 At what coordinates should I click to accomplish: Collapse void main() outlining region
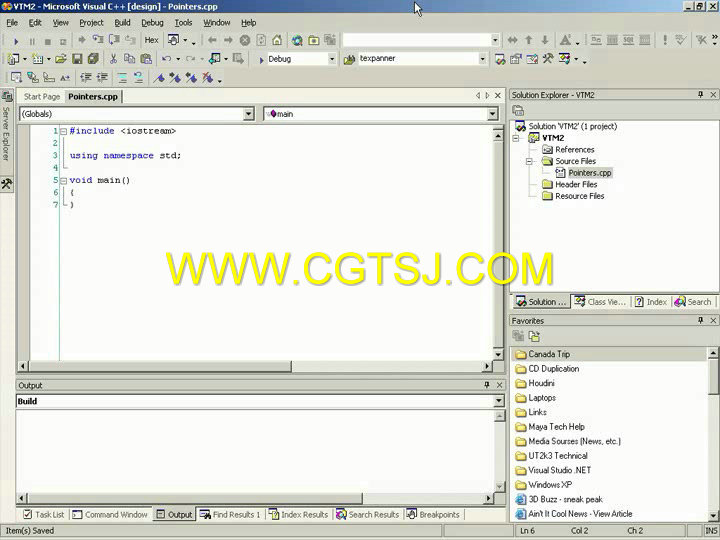tap(64, 180)
